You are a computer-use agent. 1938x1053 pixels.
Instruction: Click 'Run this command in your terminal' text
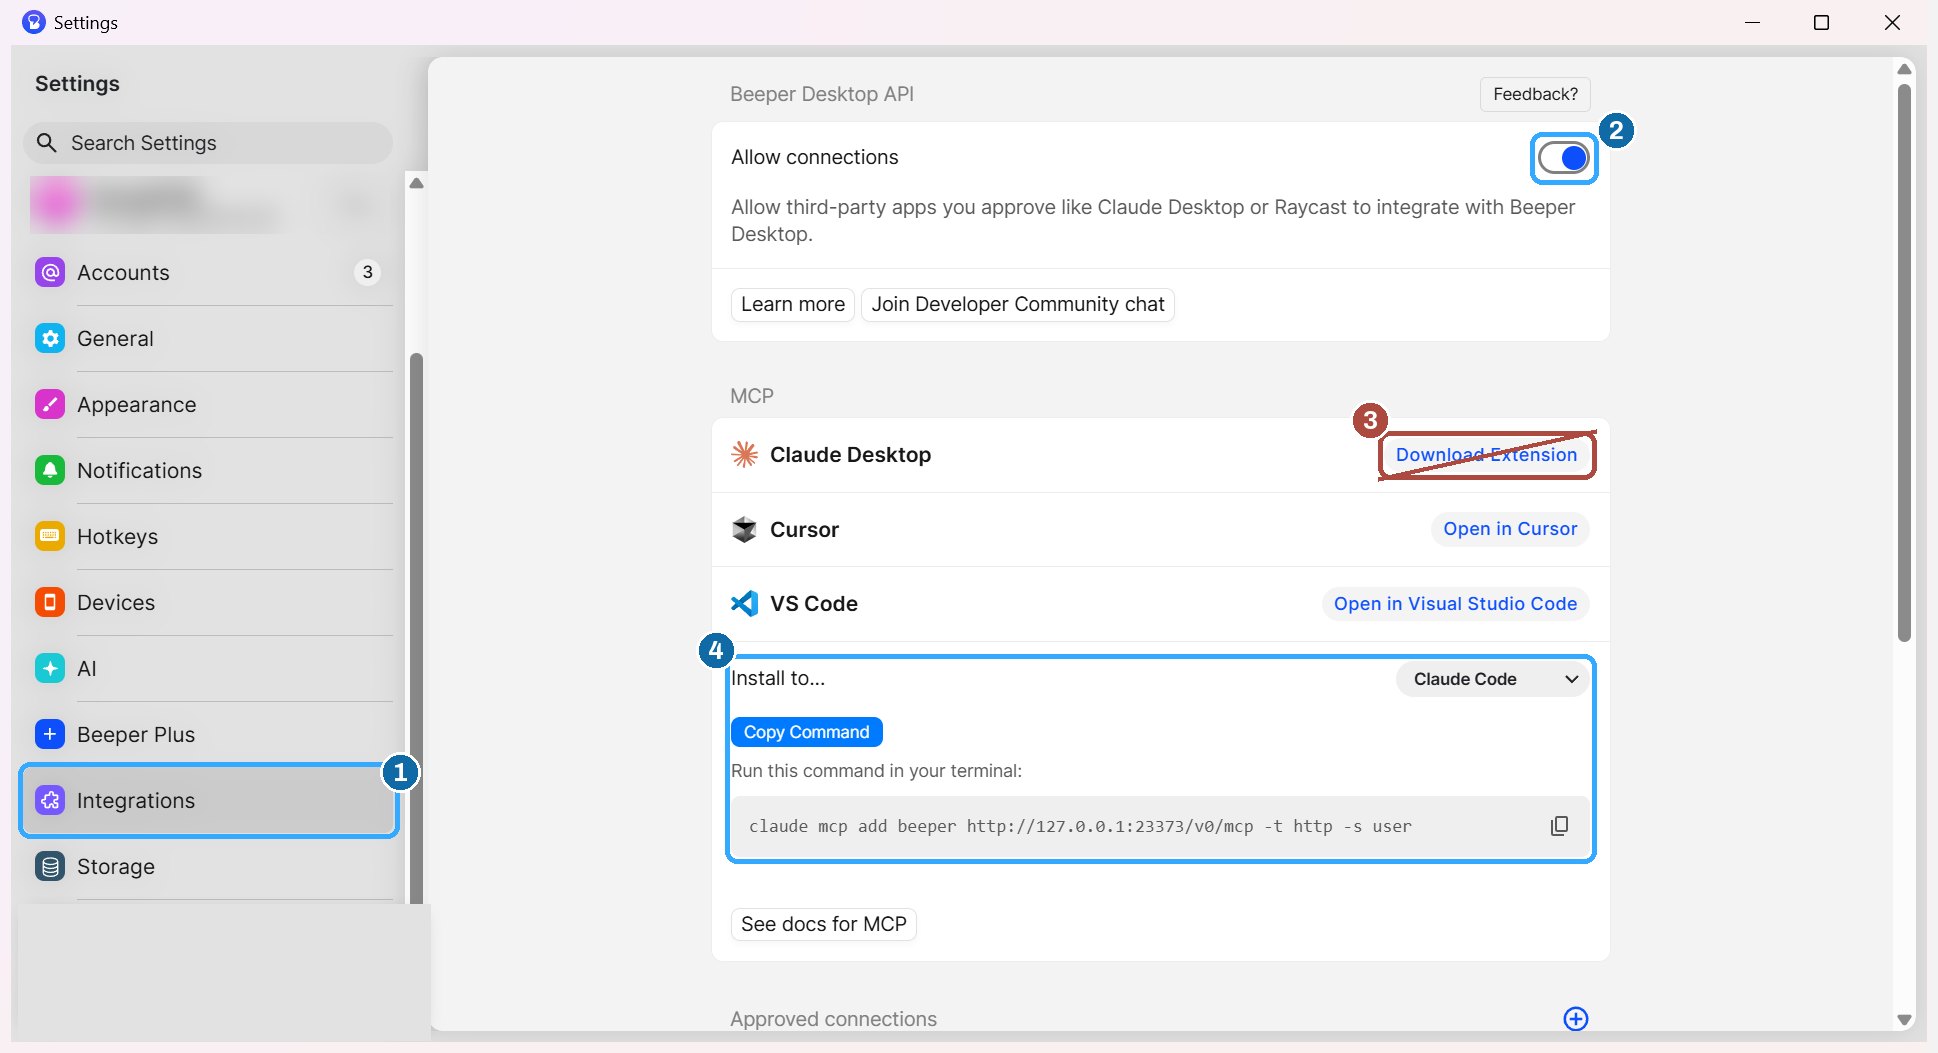(x=876, y=771)
